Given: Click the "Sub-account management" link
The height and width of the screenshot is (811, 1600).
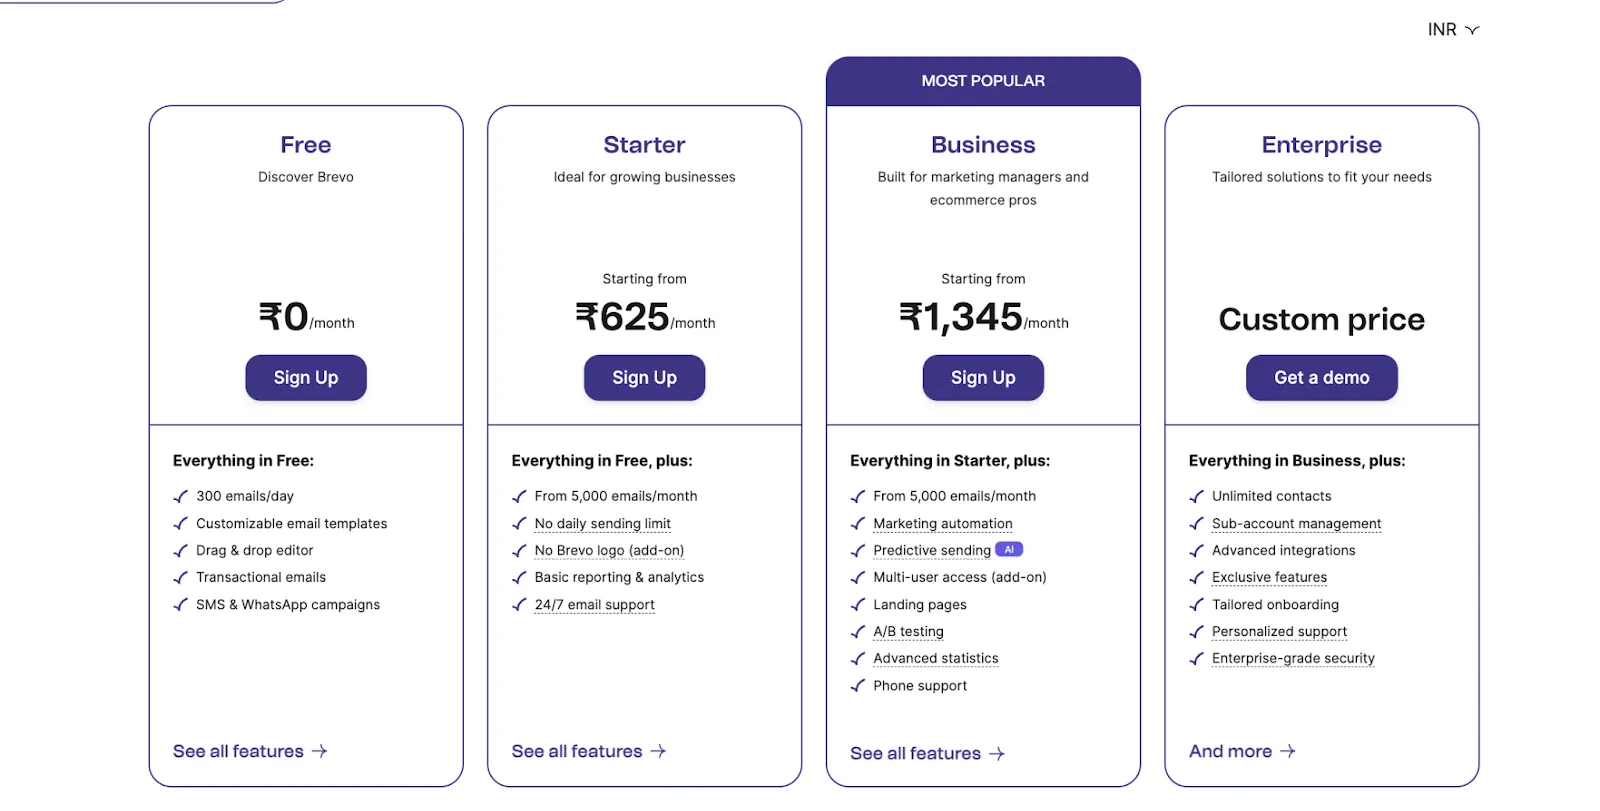Looking at the screenshot, I should click(1296, 523).
